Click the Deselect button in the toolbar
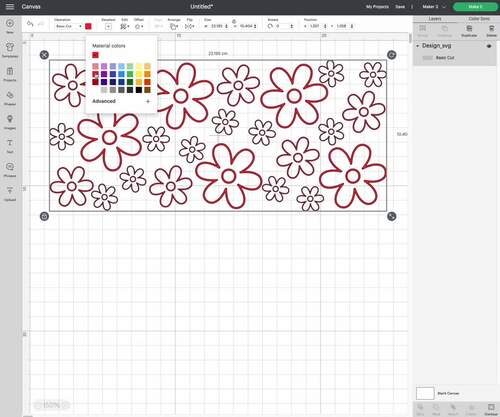Screen dimensions: 500x417 point(108,26)
